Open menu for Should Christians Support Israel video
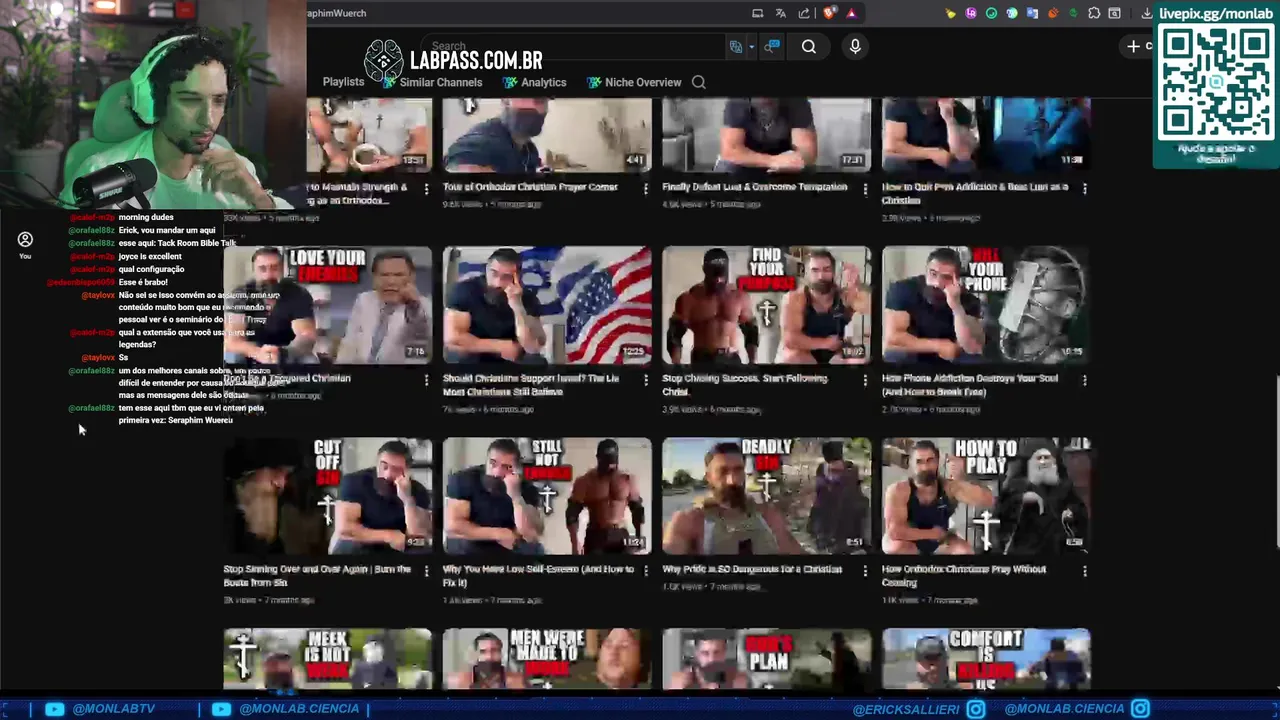The height and width of the screenshot is (720, 1280). click(x=645, y=380)
